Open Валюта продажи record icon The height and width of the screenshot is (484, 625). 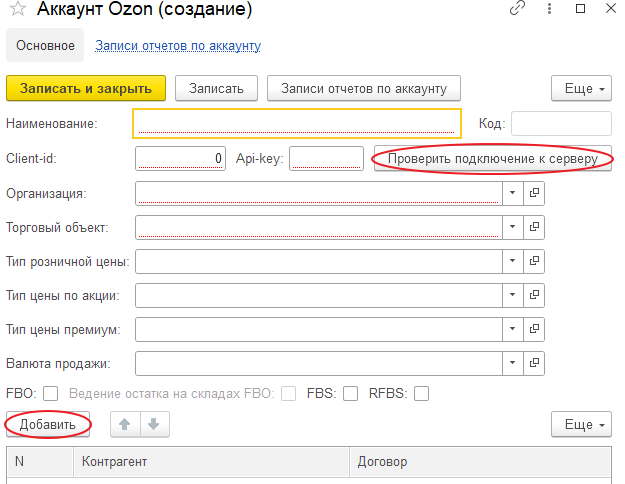[x=534, y=363]
